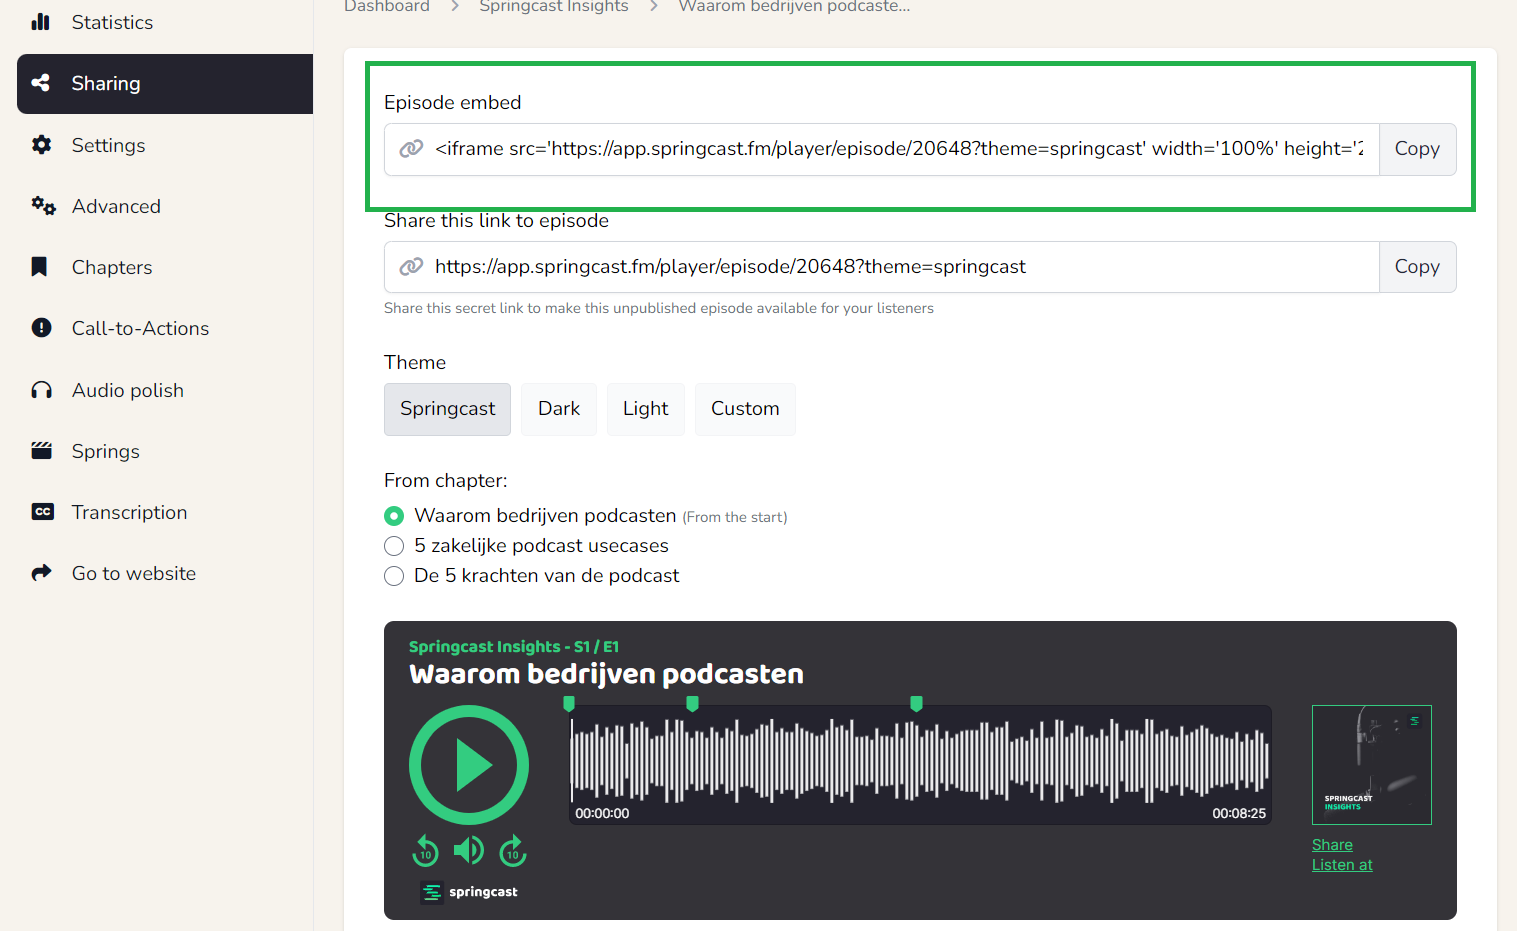Image resolution: width=1517 pixels, height=931 pixels.
Task: Play the episode with green play button
Action: coord(469,765)
